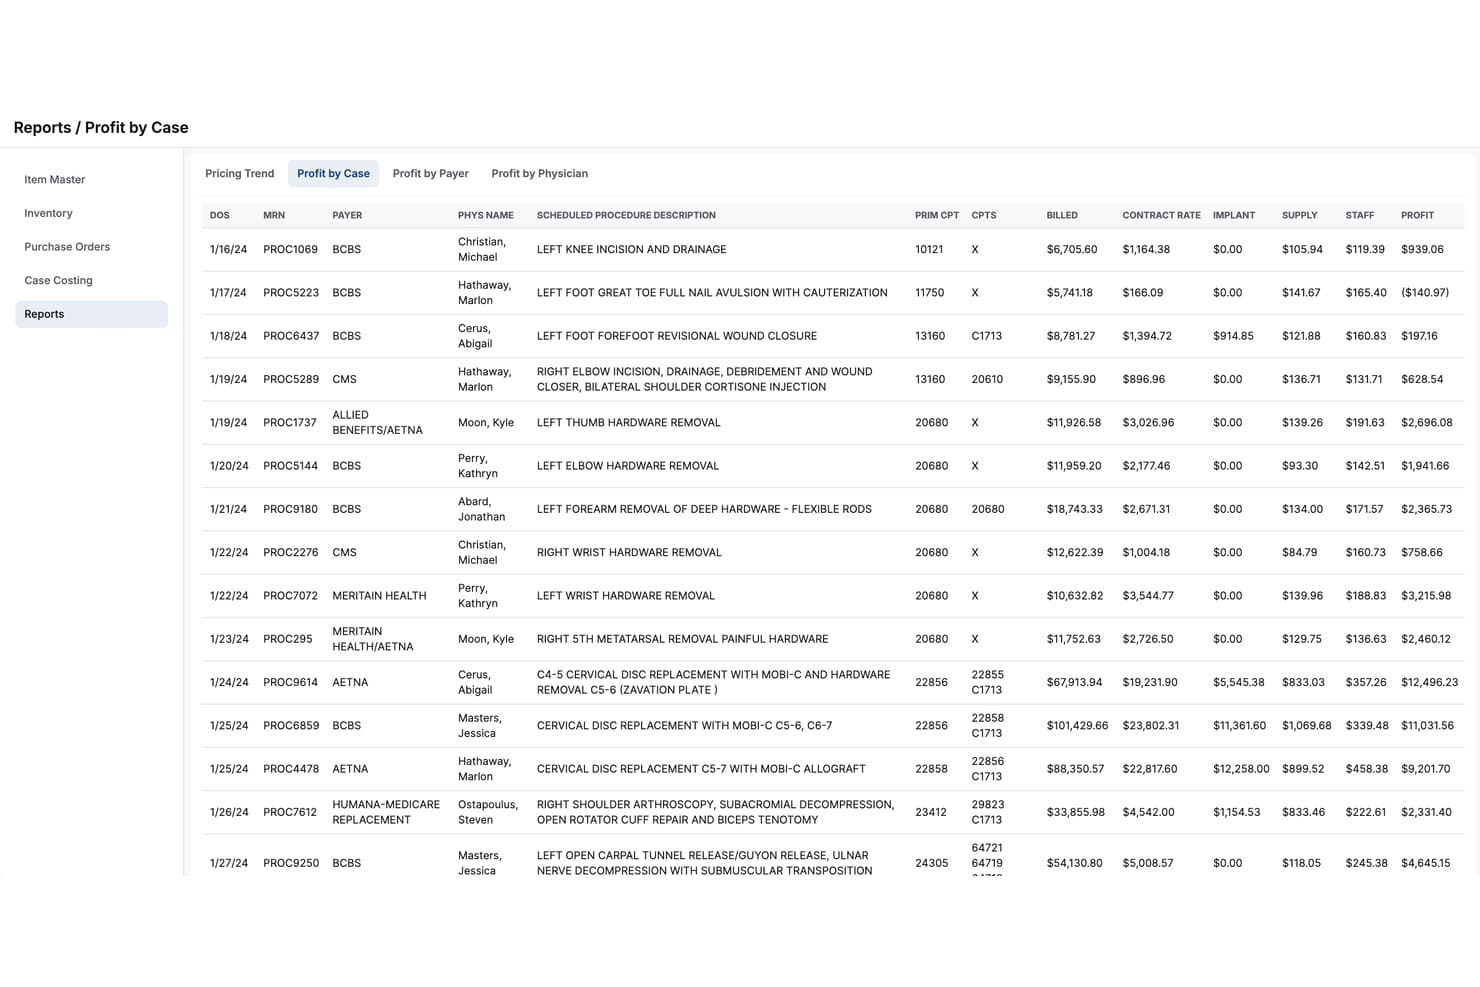
Task: Click implant cost $12,258.00
Action: coord(1241,769)
